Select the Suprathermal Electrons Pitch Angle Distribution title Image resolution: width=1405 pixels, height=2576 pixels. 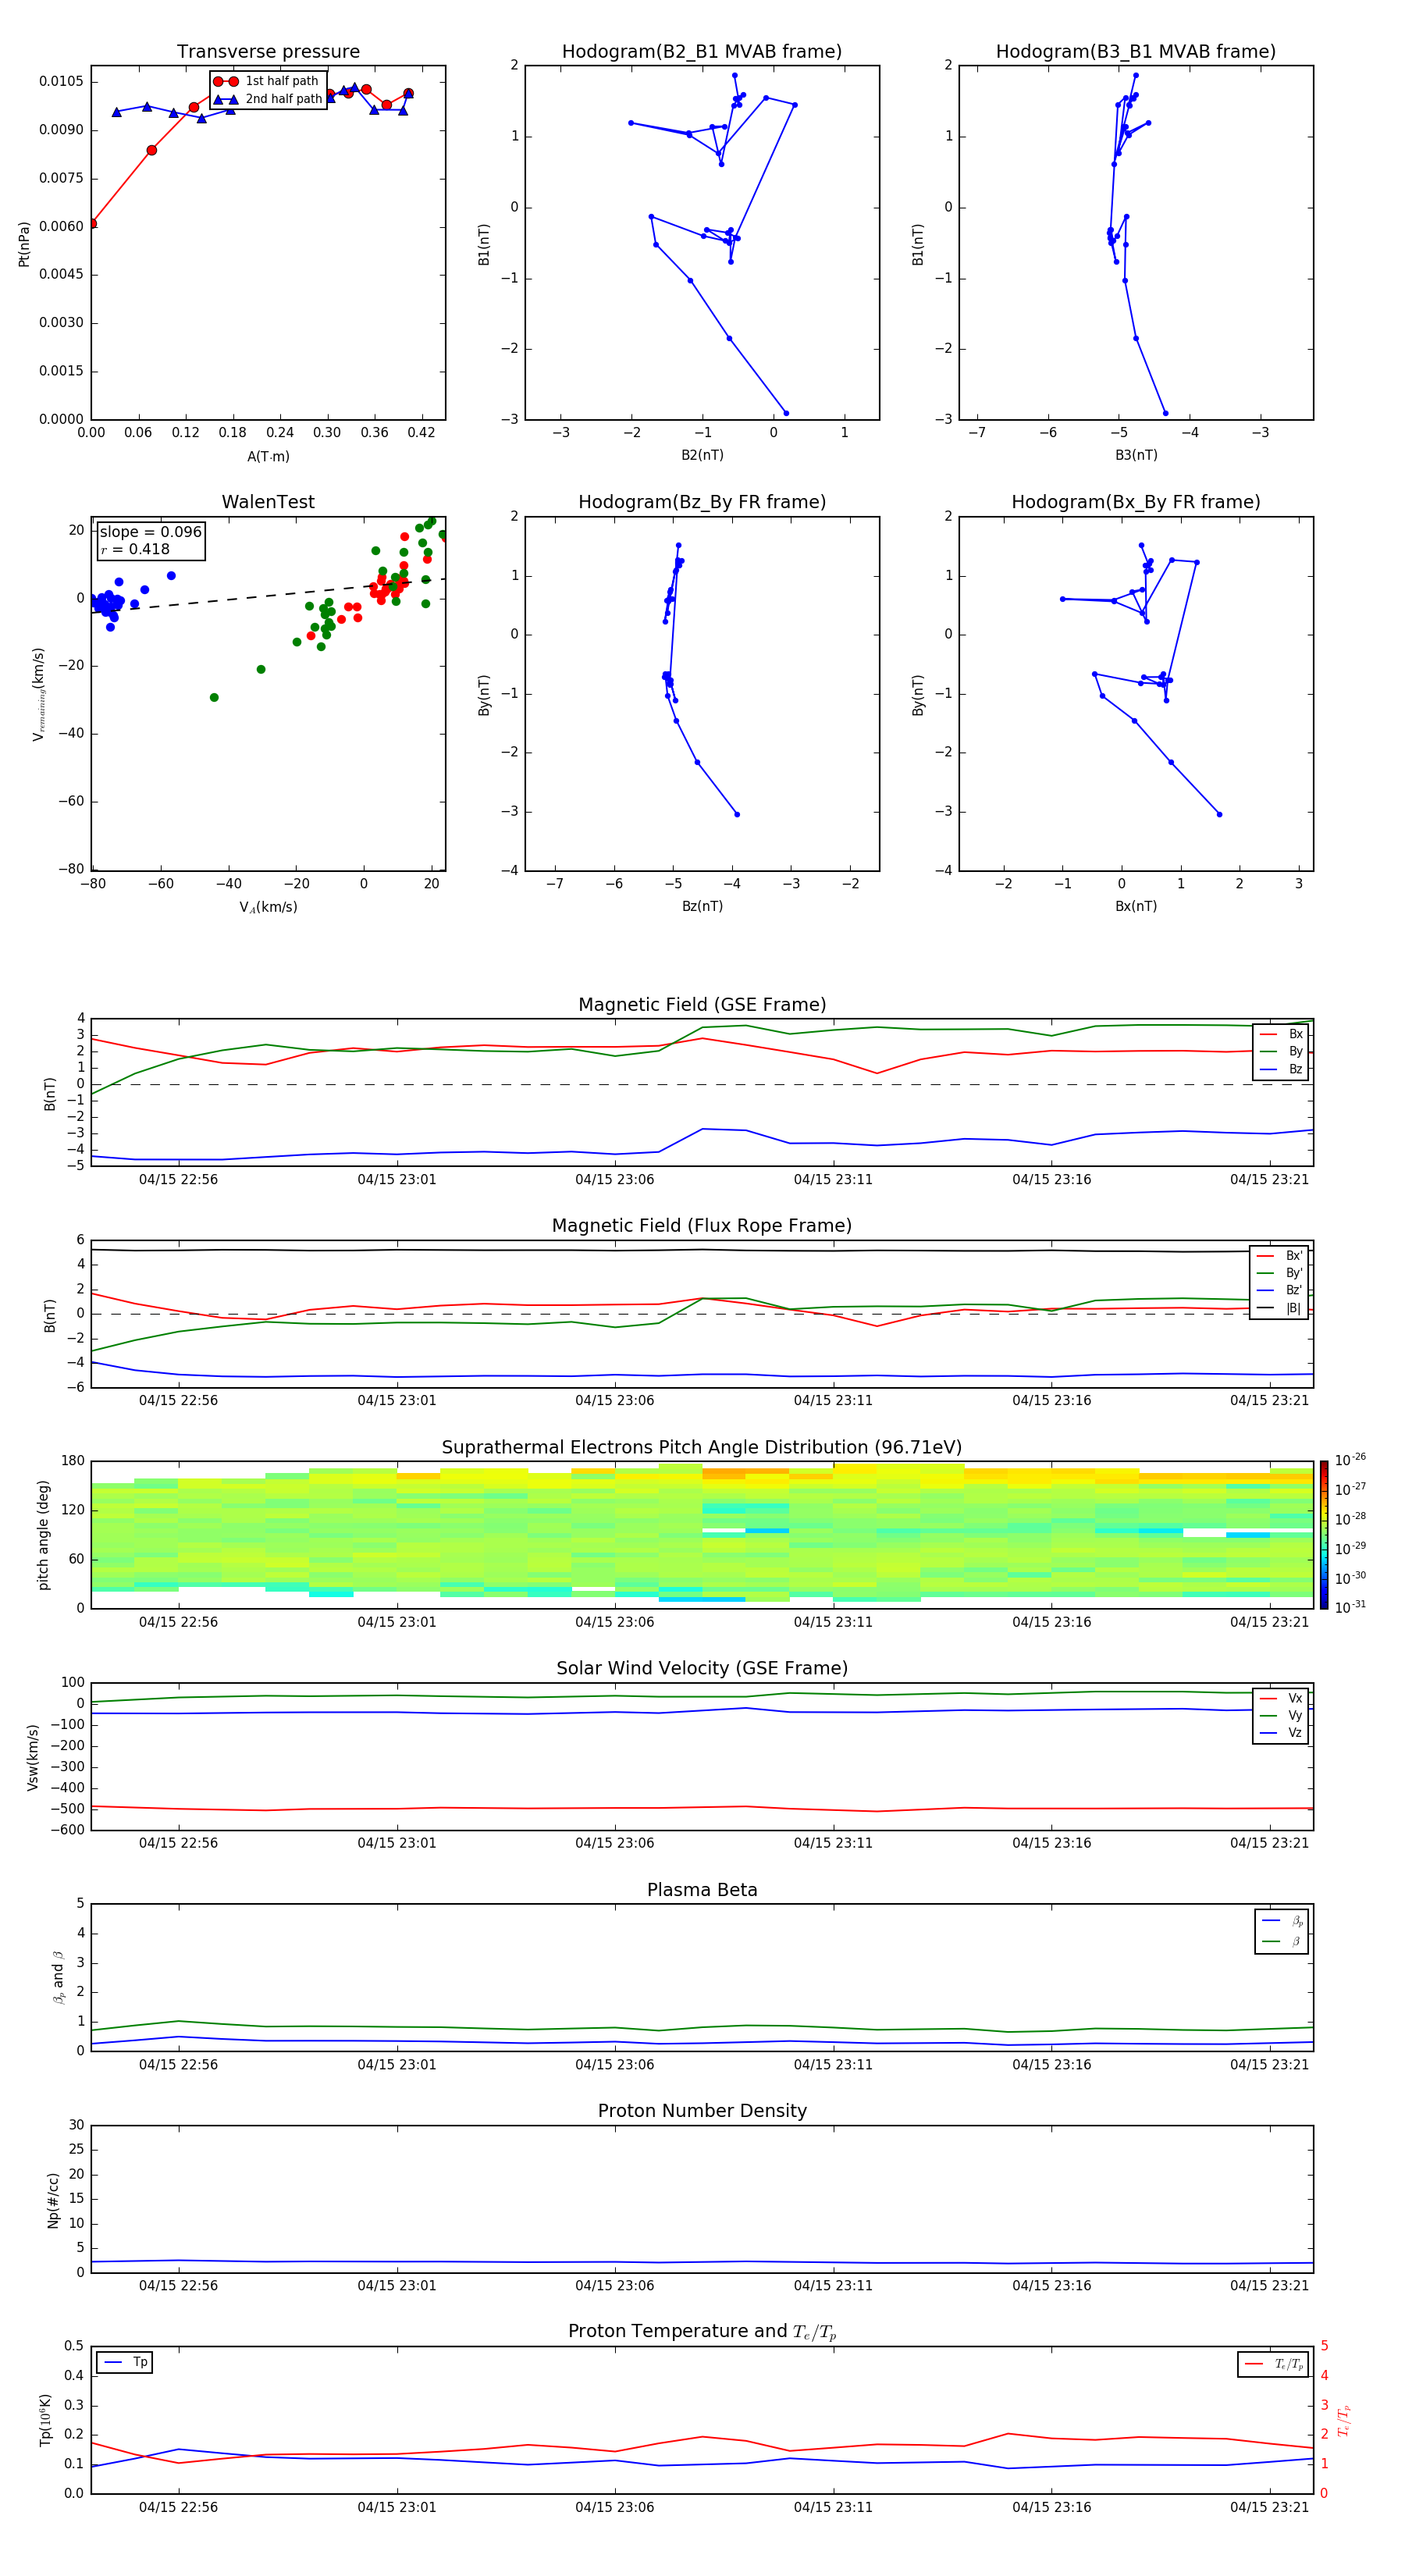[x=702, y=1448]
